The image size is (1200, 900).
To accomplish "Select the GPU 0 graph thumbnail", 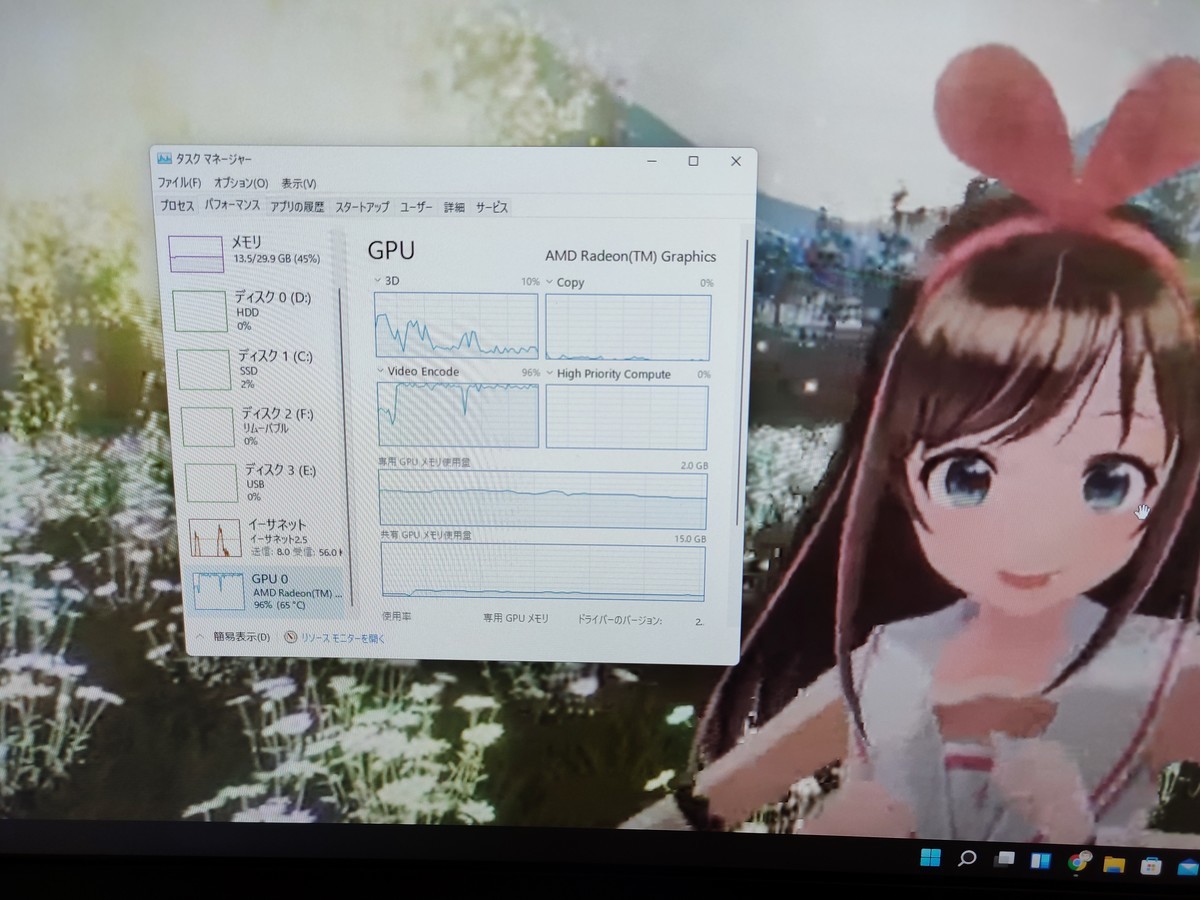I will coord(219,591).
